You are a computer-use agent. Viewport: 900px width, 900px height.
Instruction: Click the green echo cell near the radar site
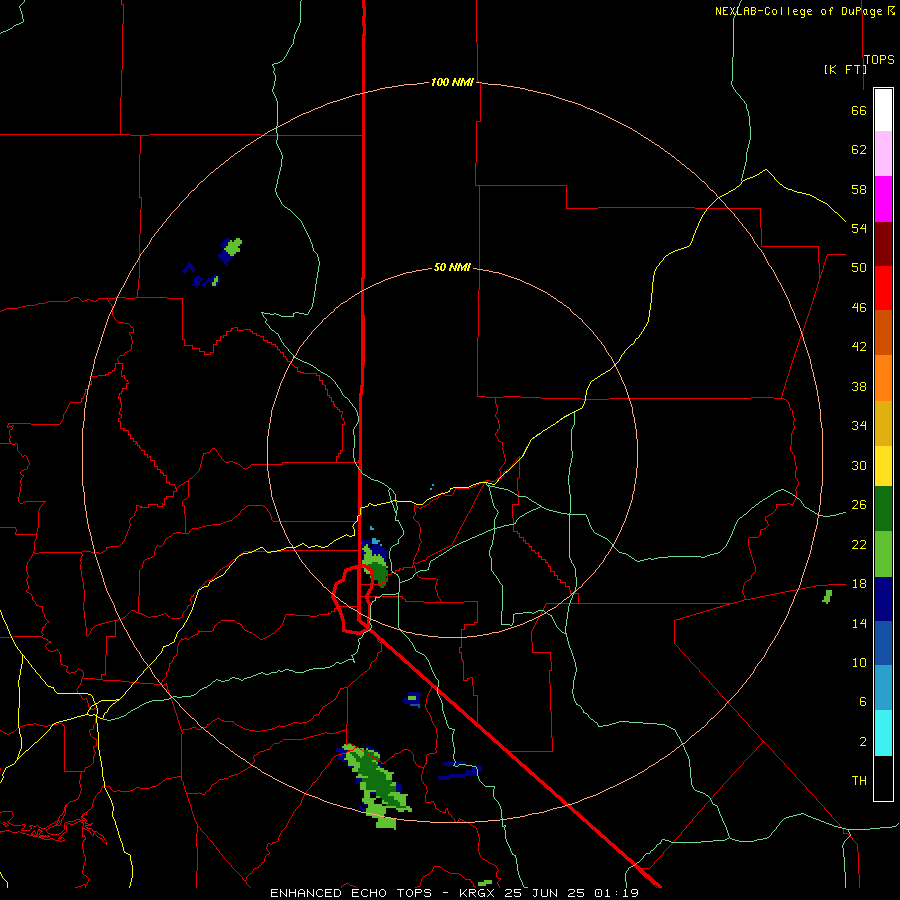click(x=375, y=562)
